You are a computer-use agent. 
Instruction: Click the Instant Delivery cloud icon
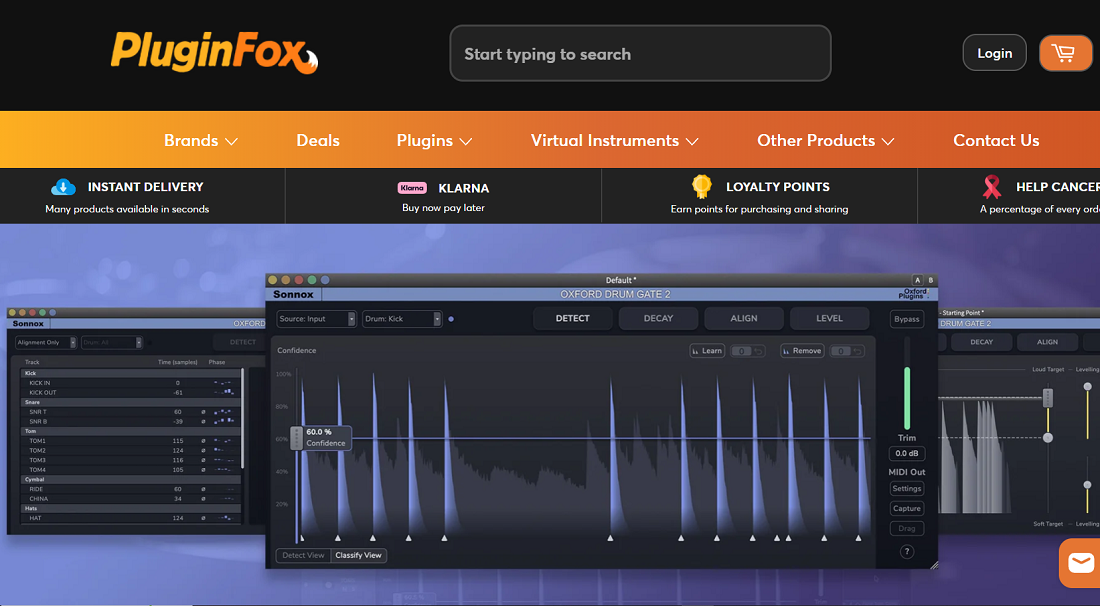pyautogui.click(x=64, y=187)
